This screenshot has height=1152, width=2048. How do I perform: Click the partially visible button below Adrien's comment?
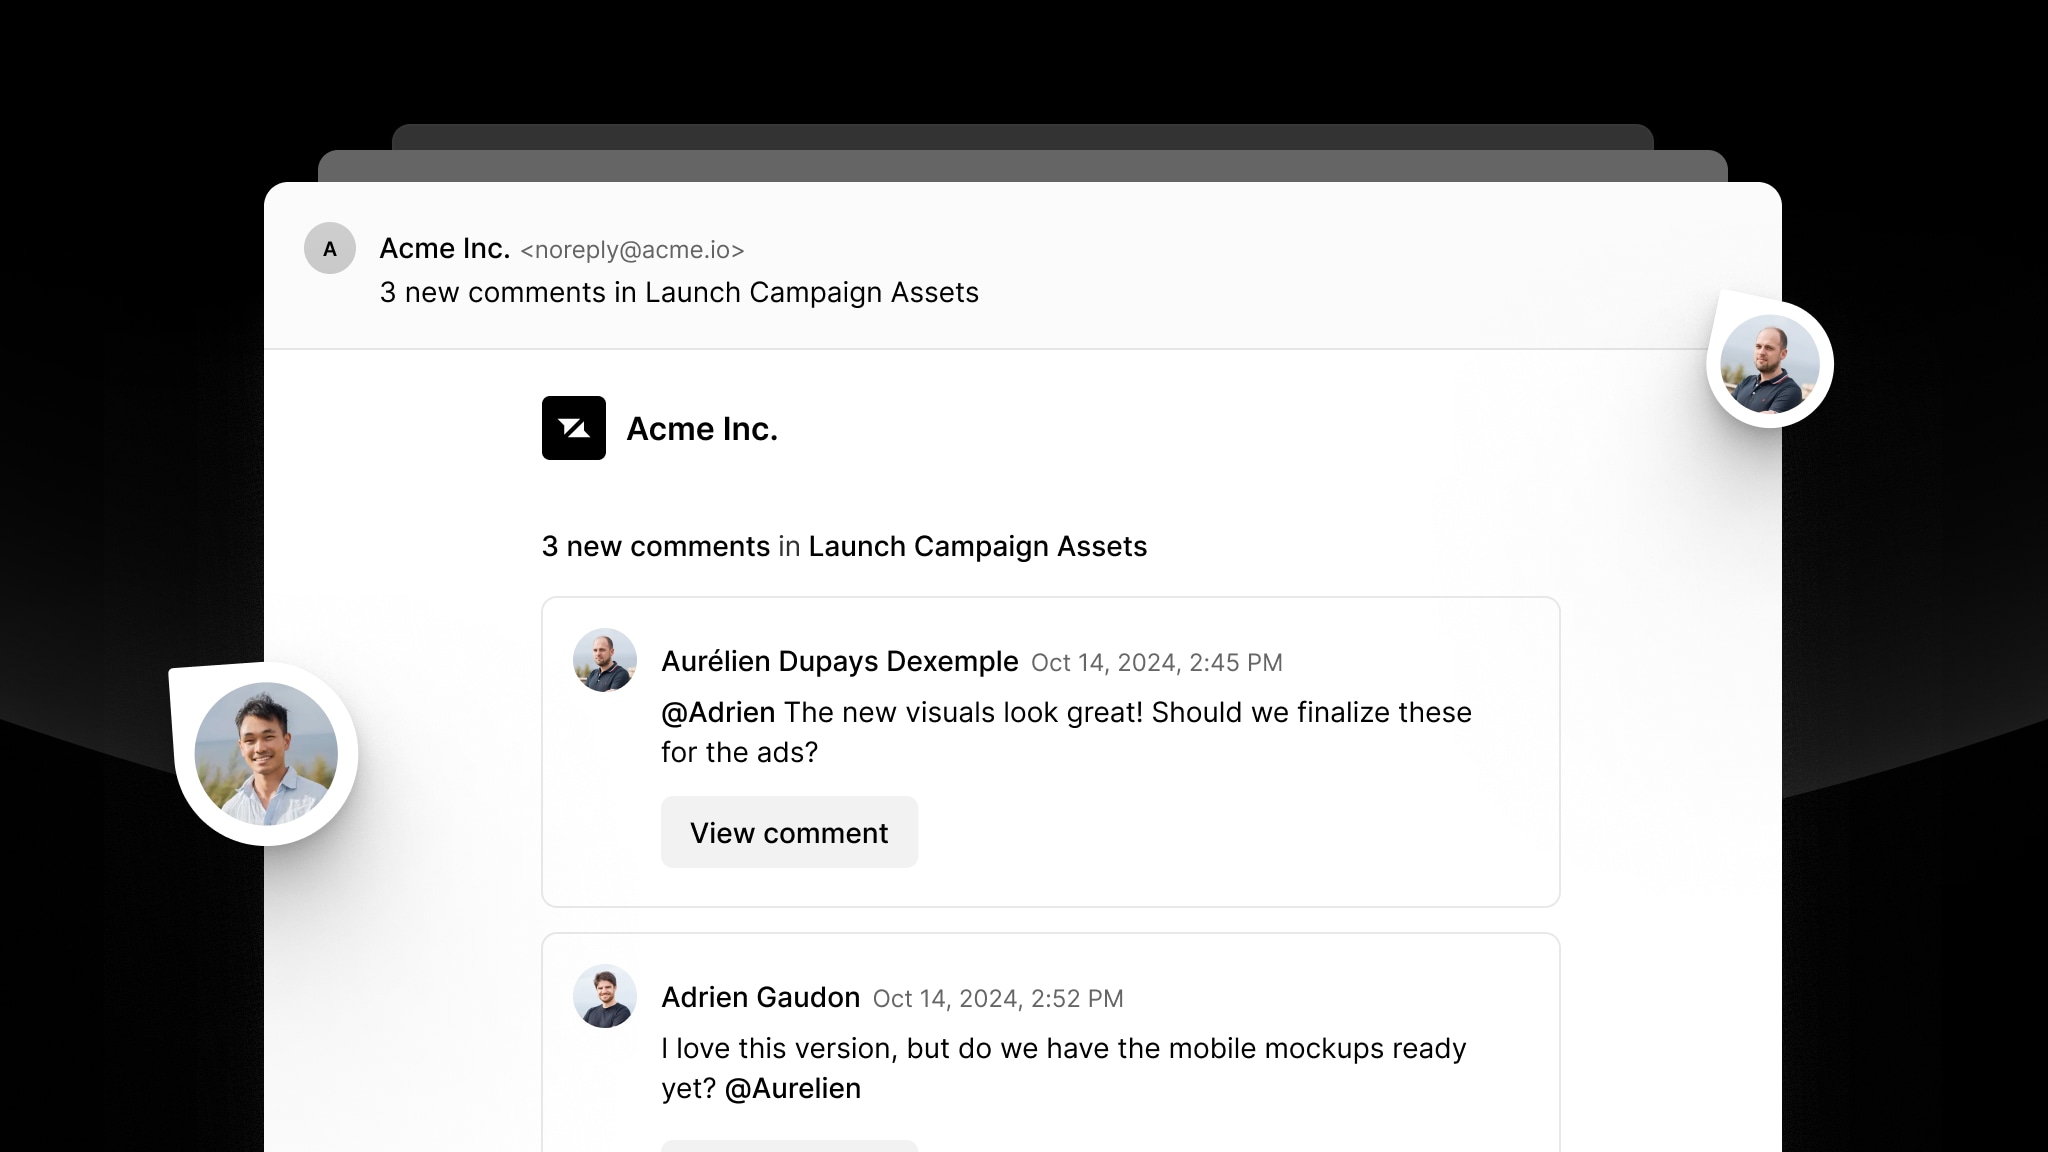click(789, 1147)
